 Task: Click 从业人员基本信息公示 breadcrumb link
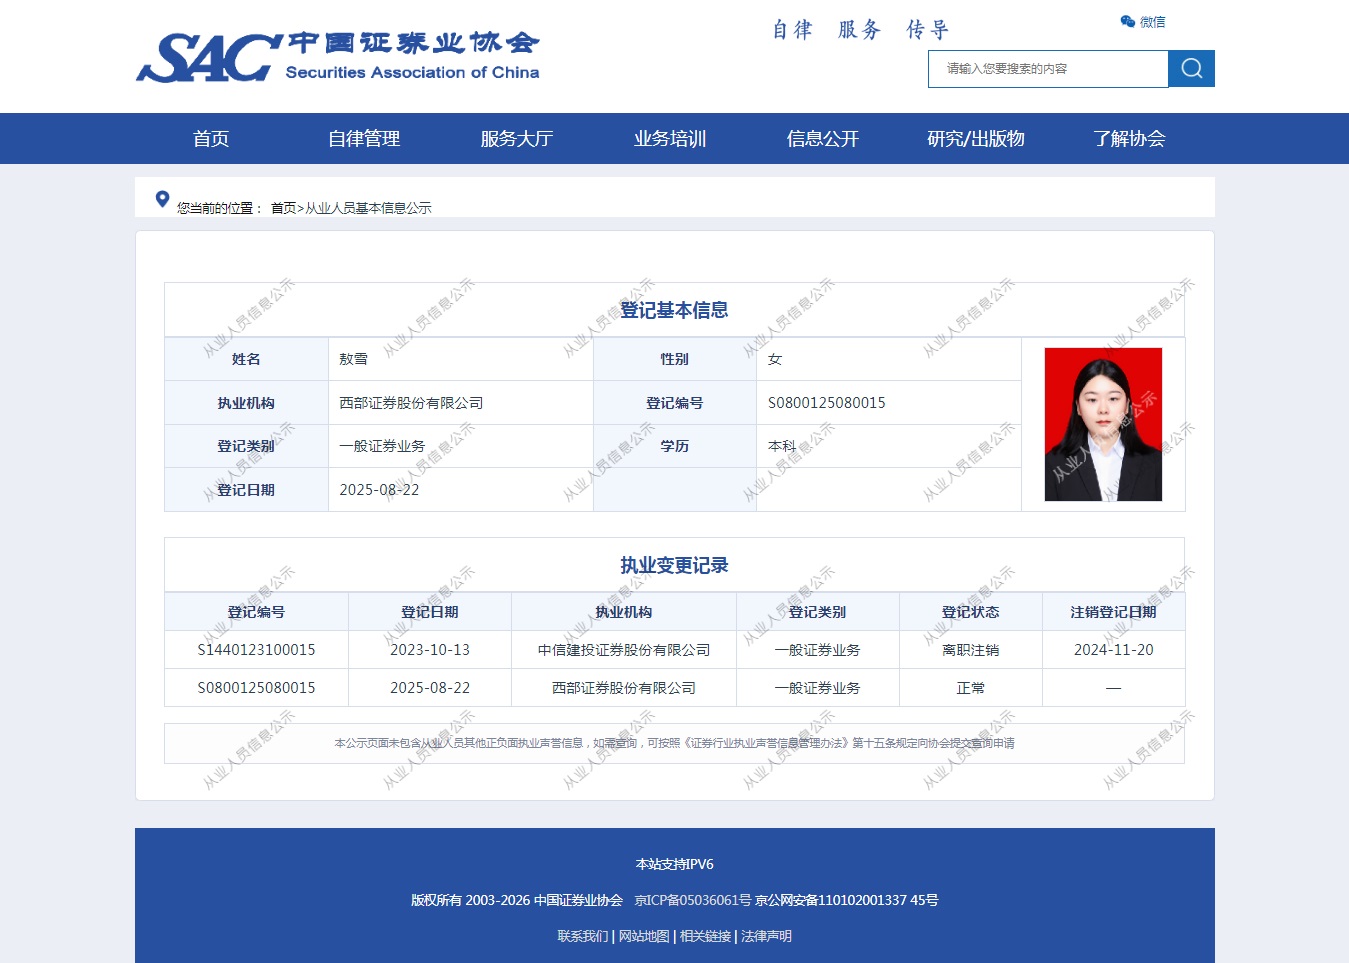point(368,208)
